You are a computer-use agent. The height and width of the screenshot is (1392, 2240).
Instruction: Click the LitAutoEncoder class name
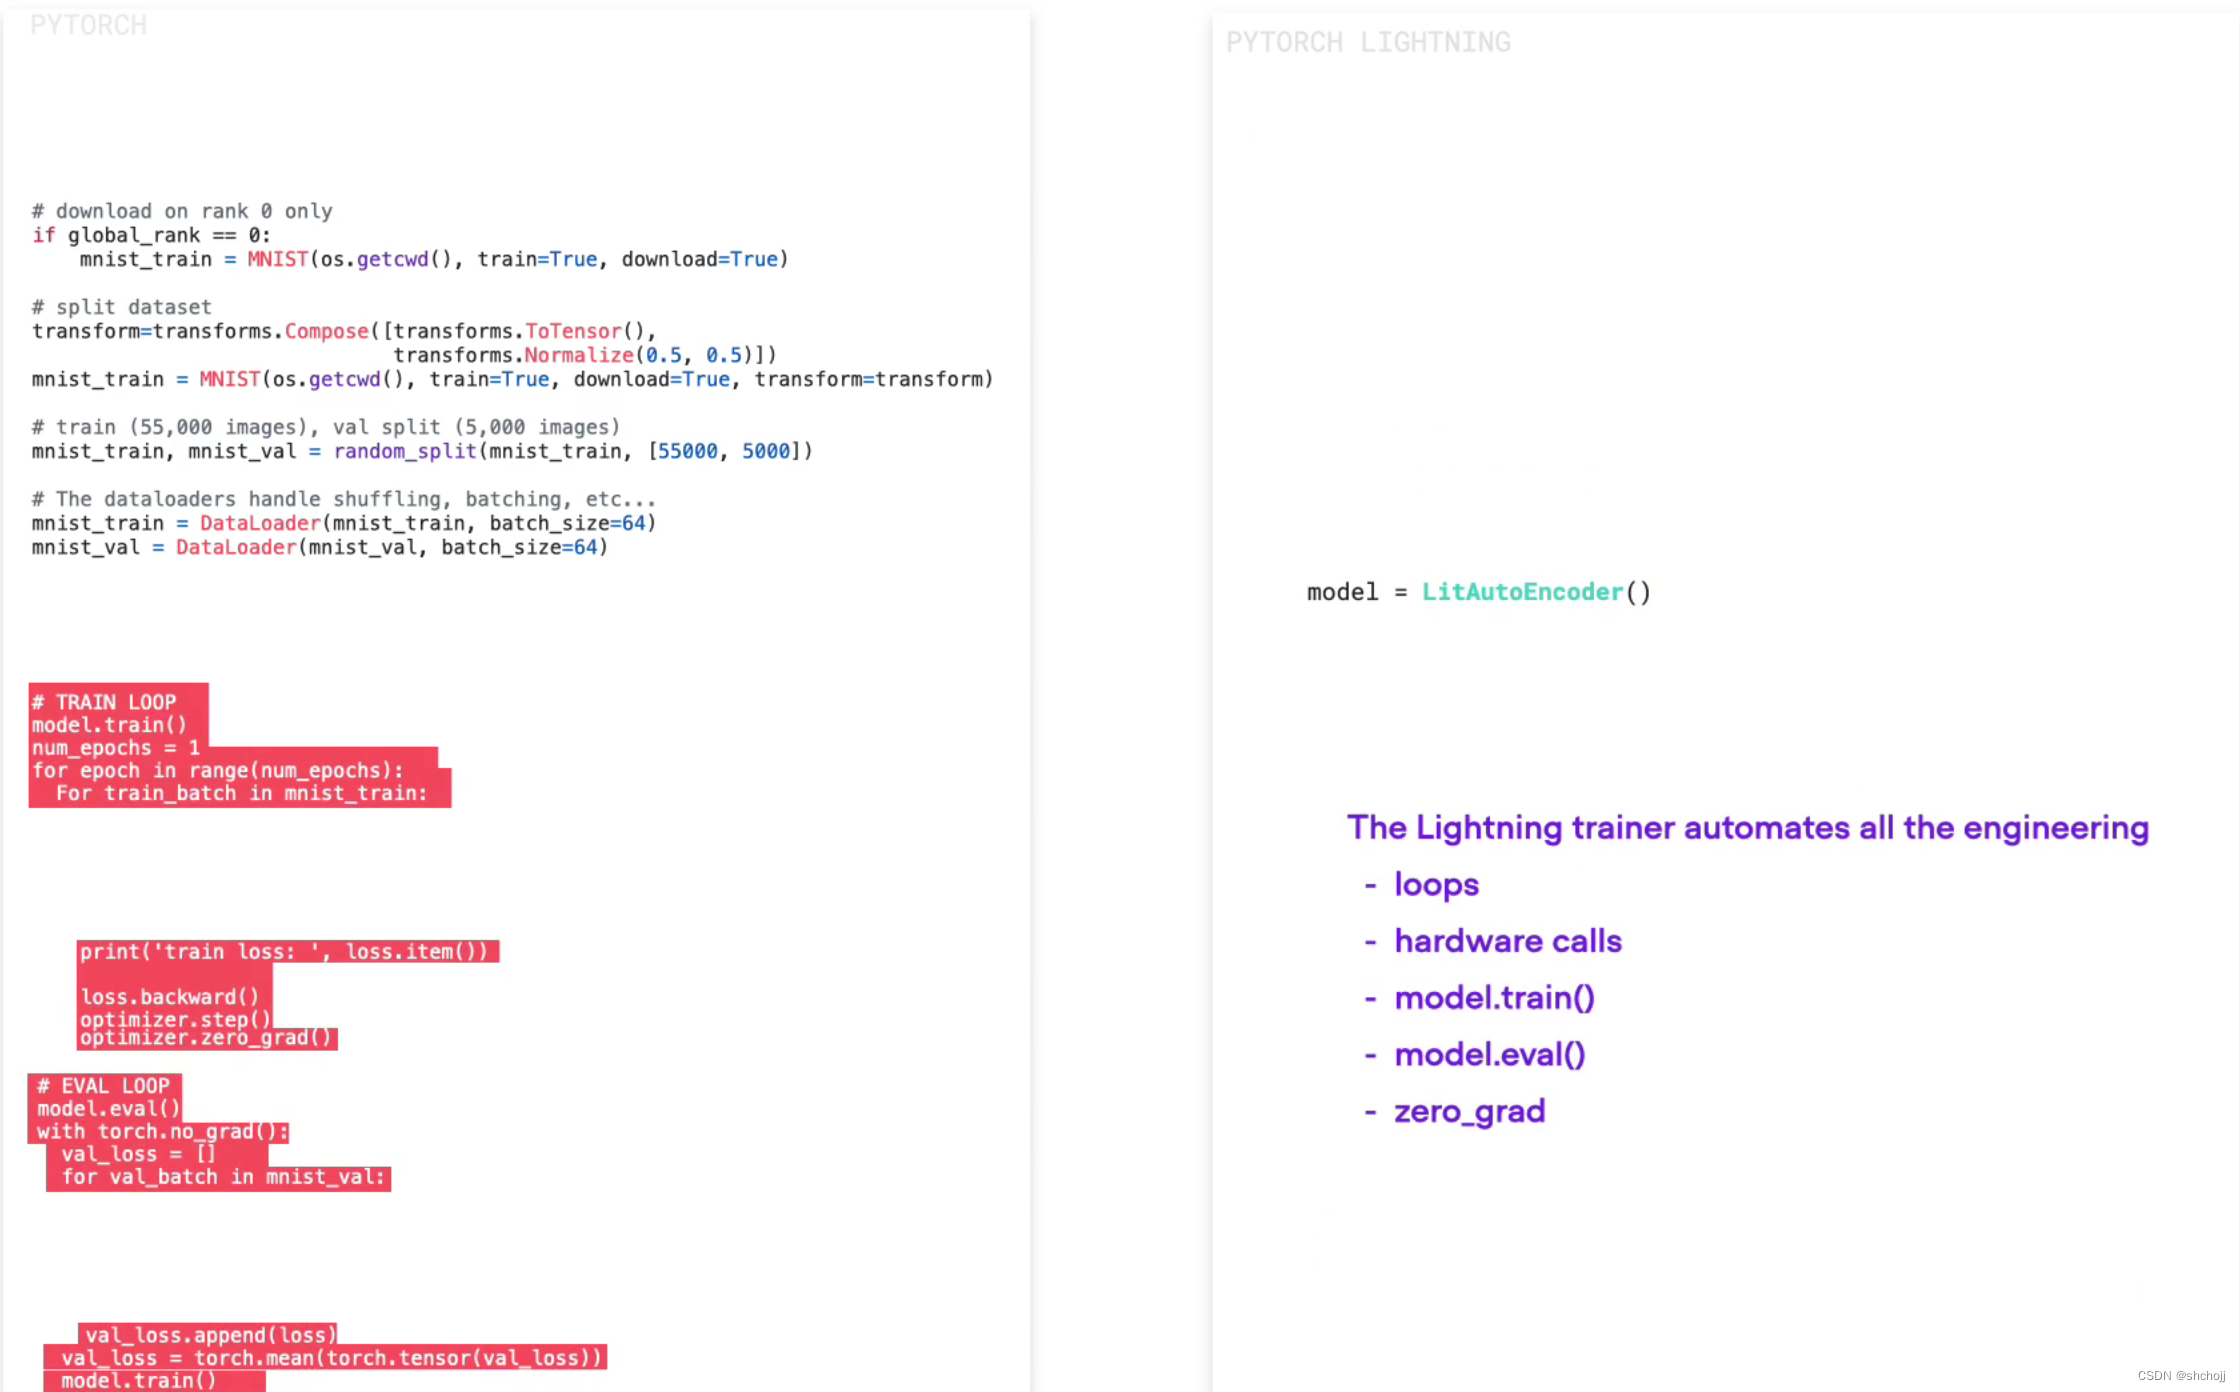click(1521, 592)
